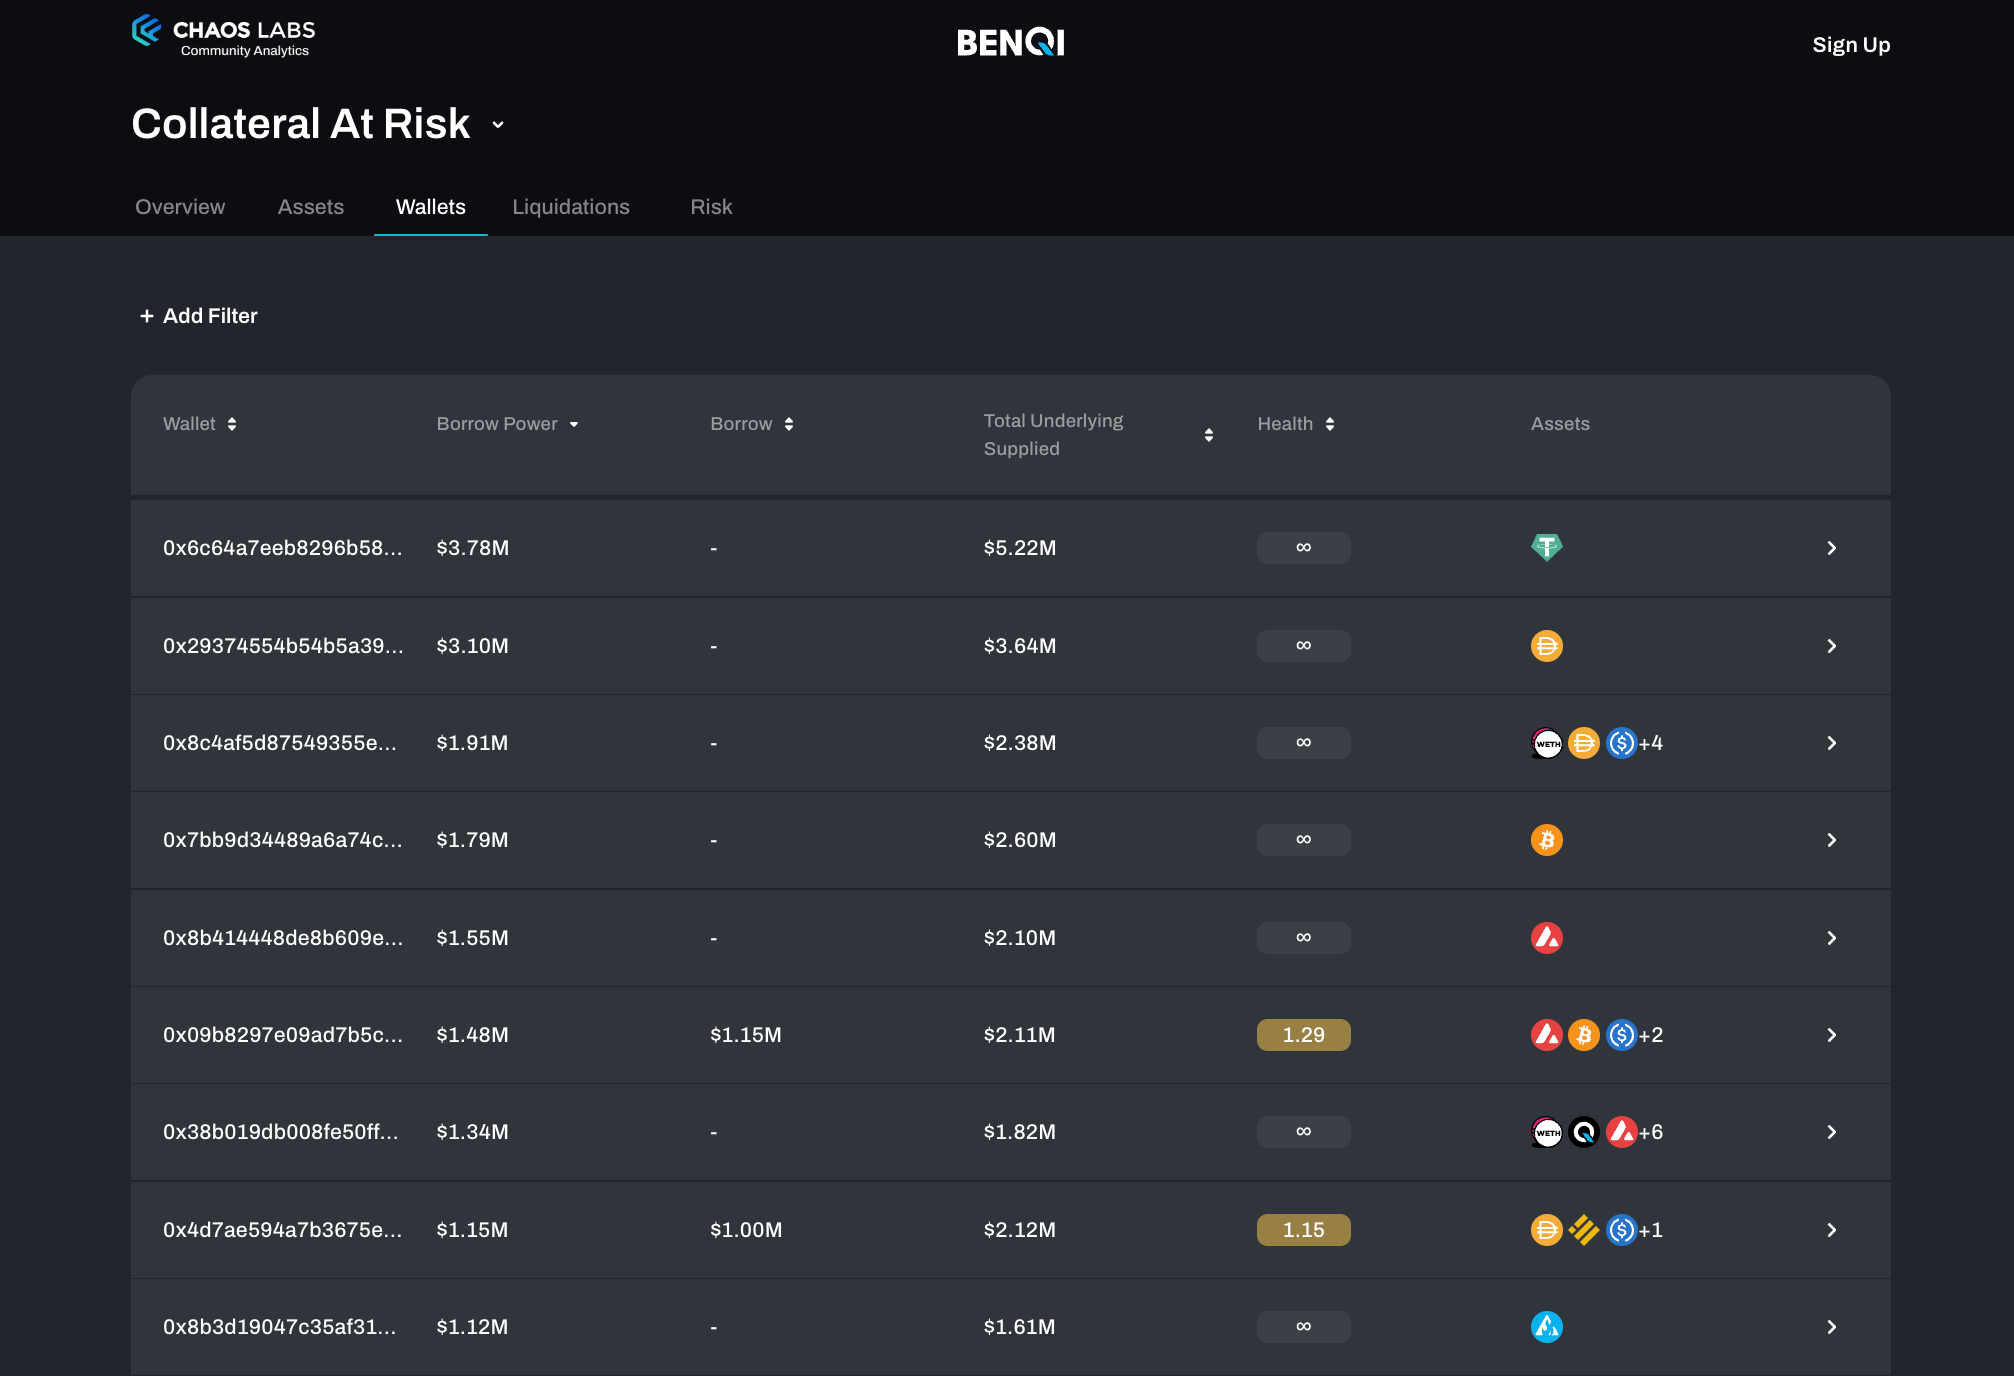The width and height of the screenshot is (2014, 1376).
Task: Click the plus icon next to Add Filter
Action: pyautogui.click(x=147, y=316)
